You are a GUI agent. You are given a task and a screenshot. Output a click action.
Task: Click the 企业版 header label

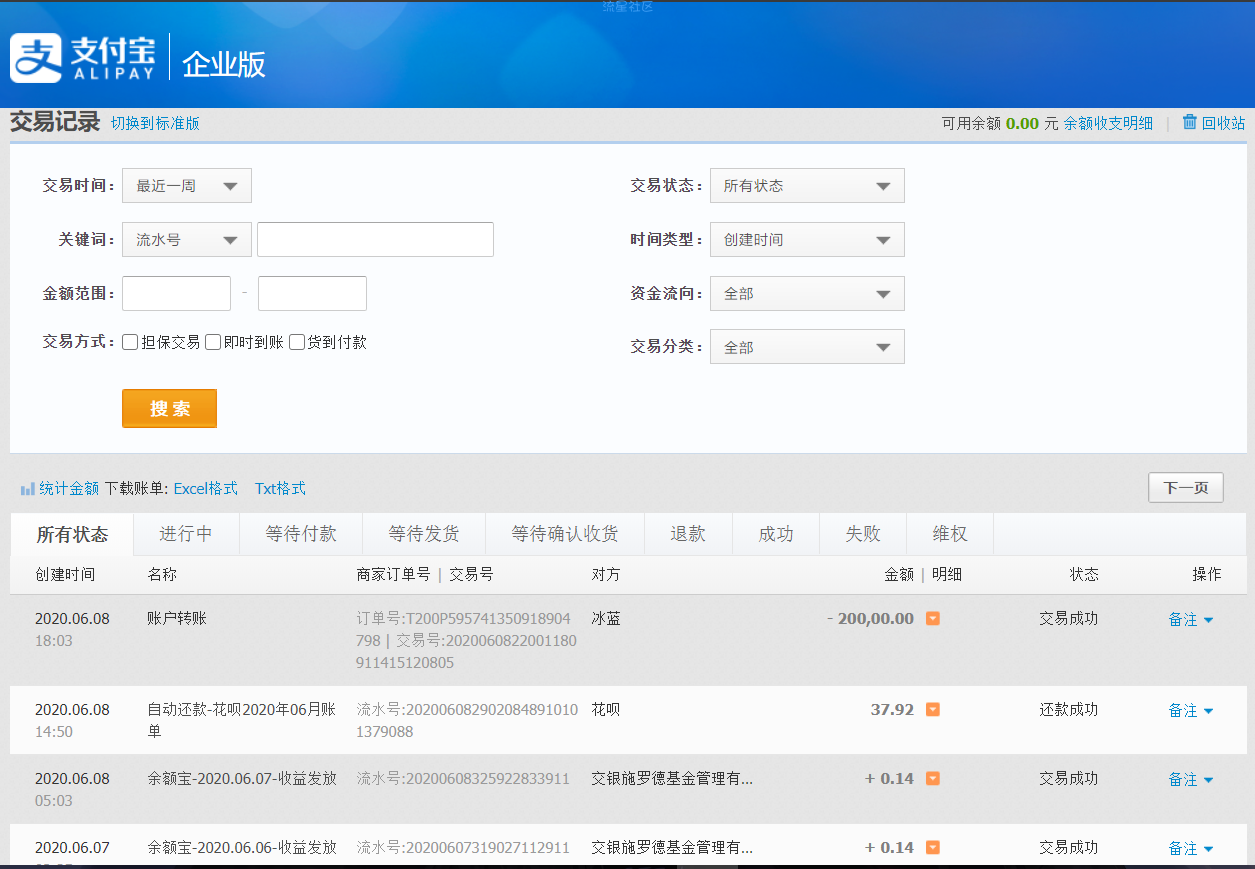(x=224, y=63)
